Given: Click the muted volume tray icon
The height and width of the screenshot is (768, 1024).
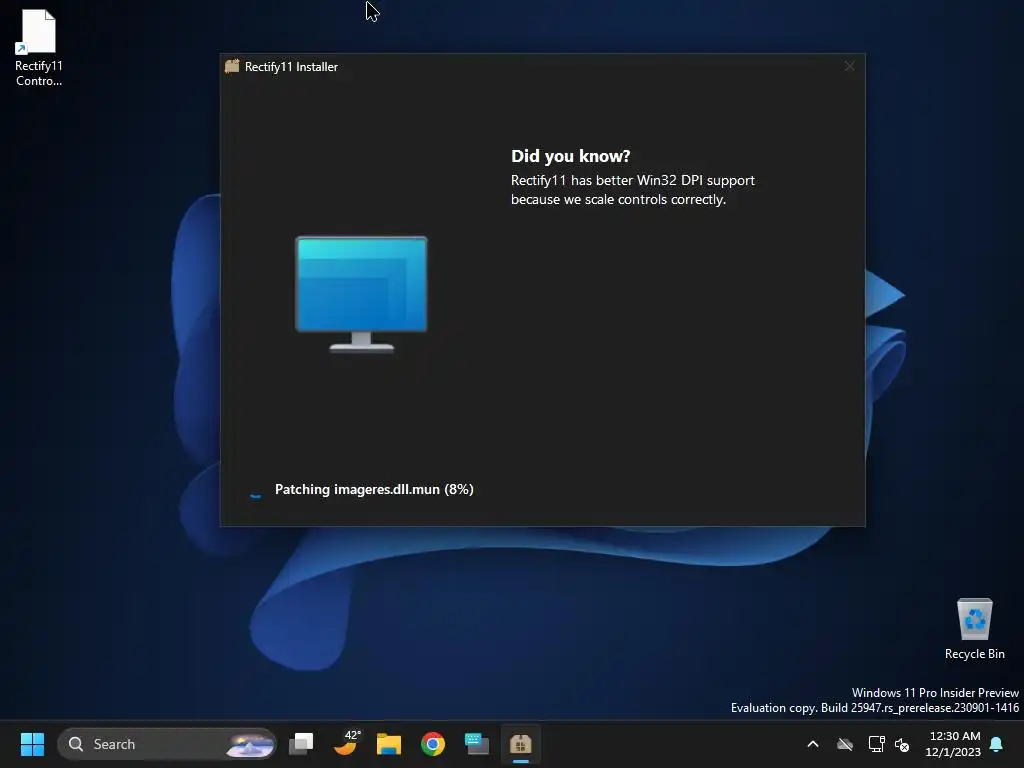Looking at the screenshot, I should (902, 744).
